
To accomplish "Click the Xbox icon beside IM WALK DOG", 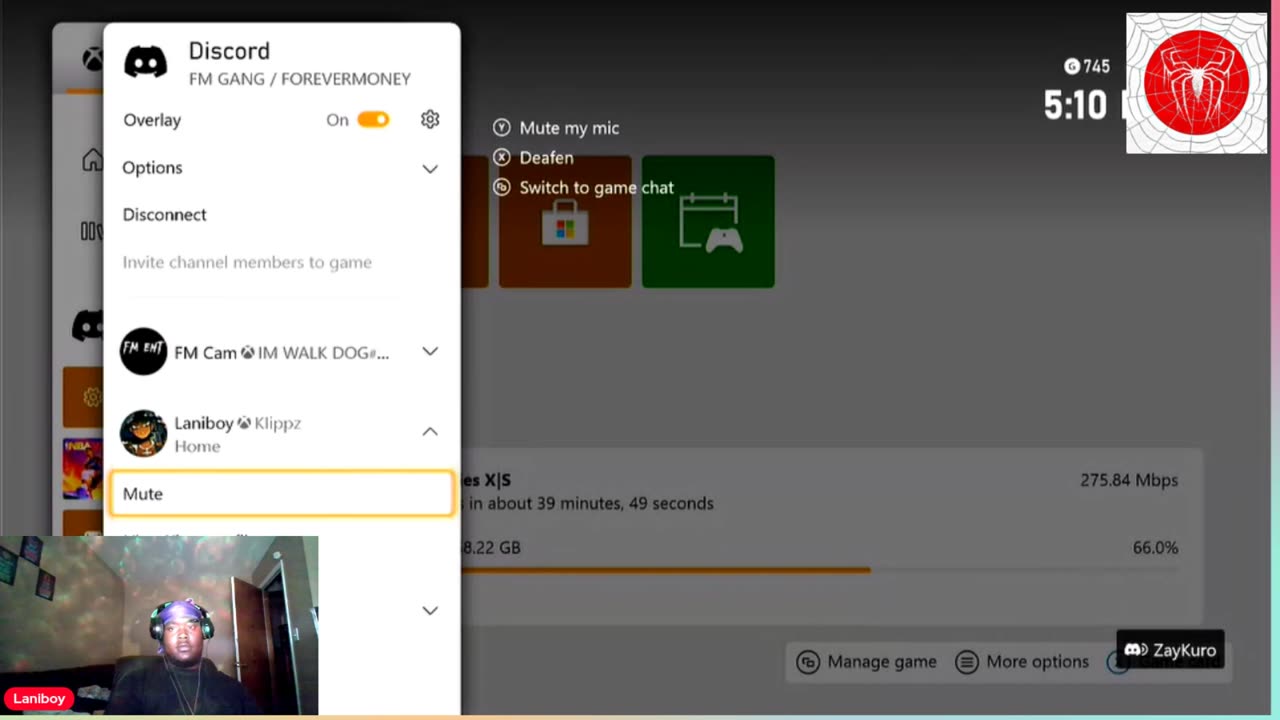I will point(247,353).
